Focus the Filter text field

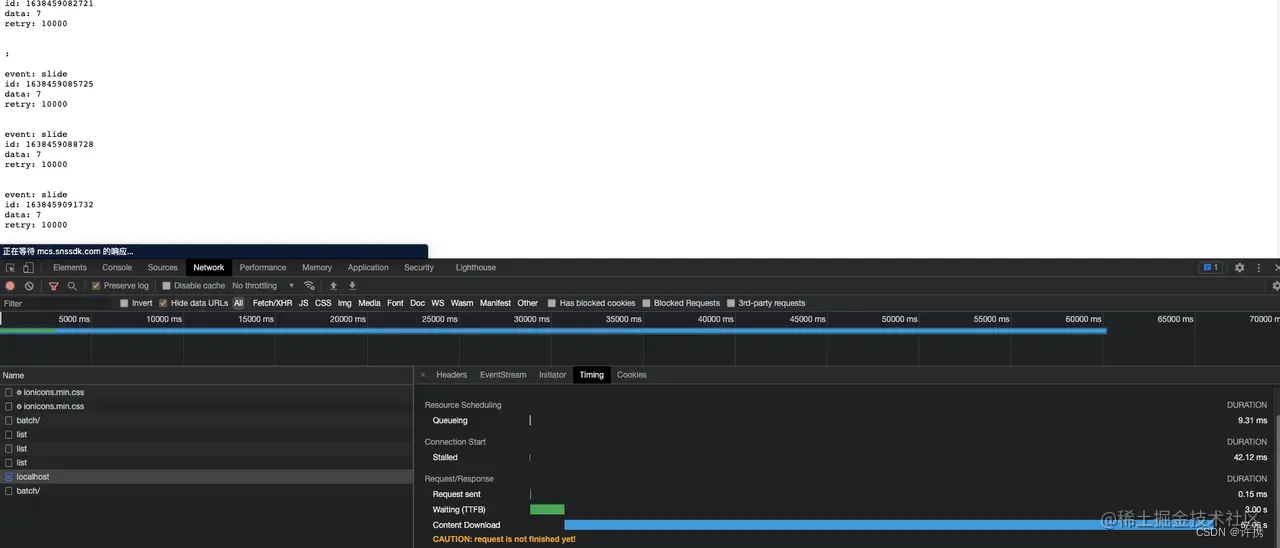click(x=58, y=303)
